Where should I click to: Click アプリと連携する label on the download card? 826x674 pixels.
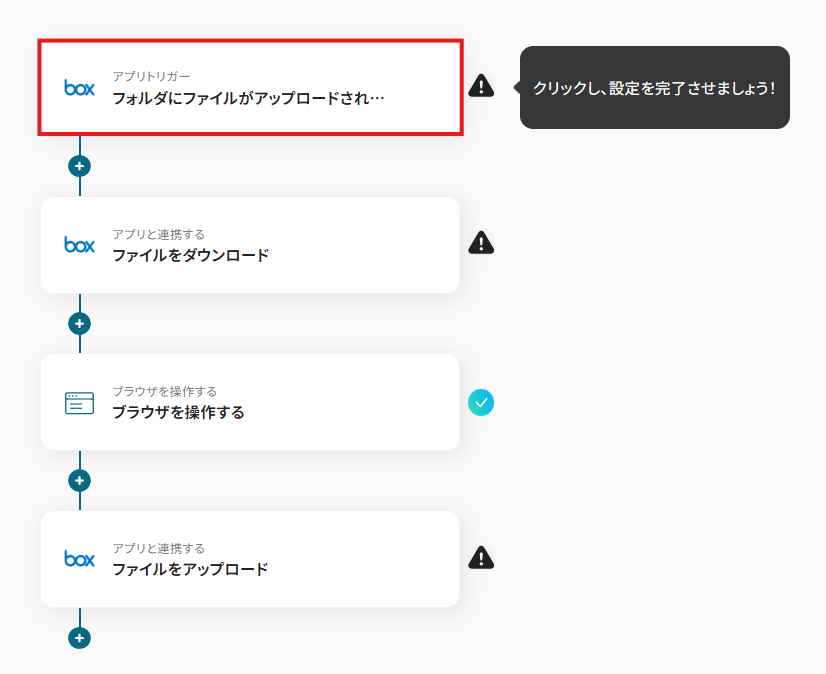[x=159, y=234]
